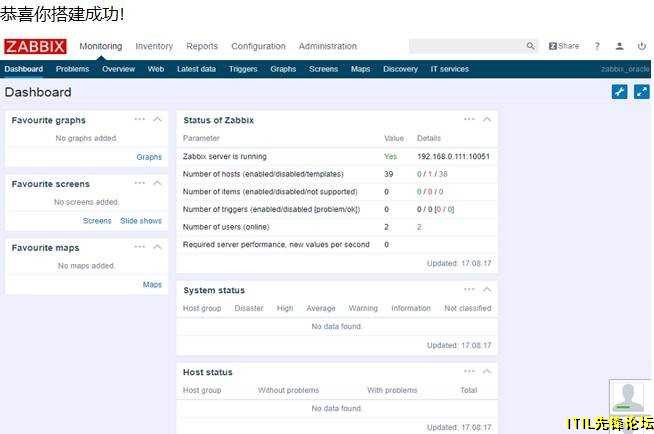
Task: Click the 192.168.0.111:10051 server address
Action: (x=453, y=157)
